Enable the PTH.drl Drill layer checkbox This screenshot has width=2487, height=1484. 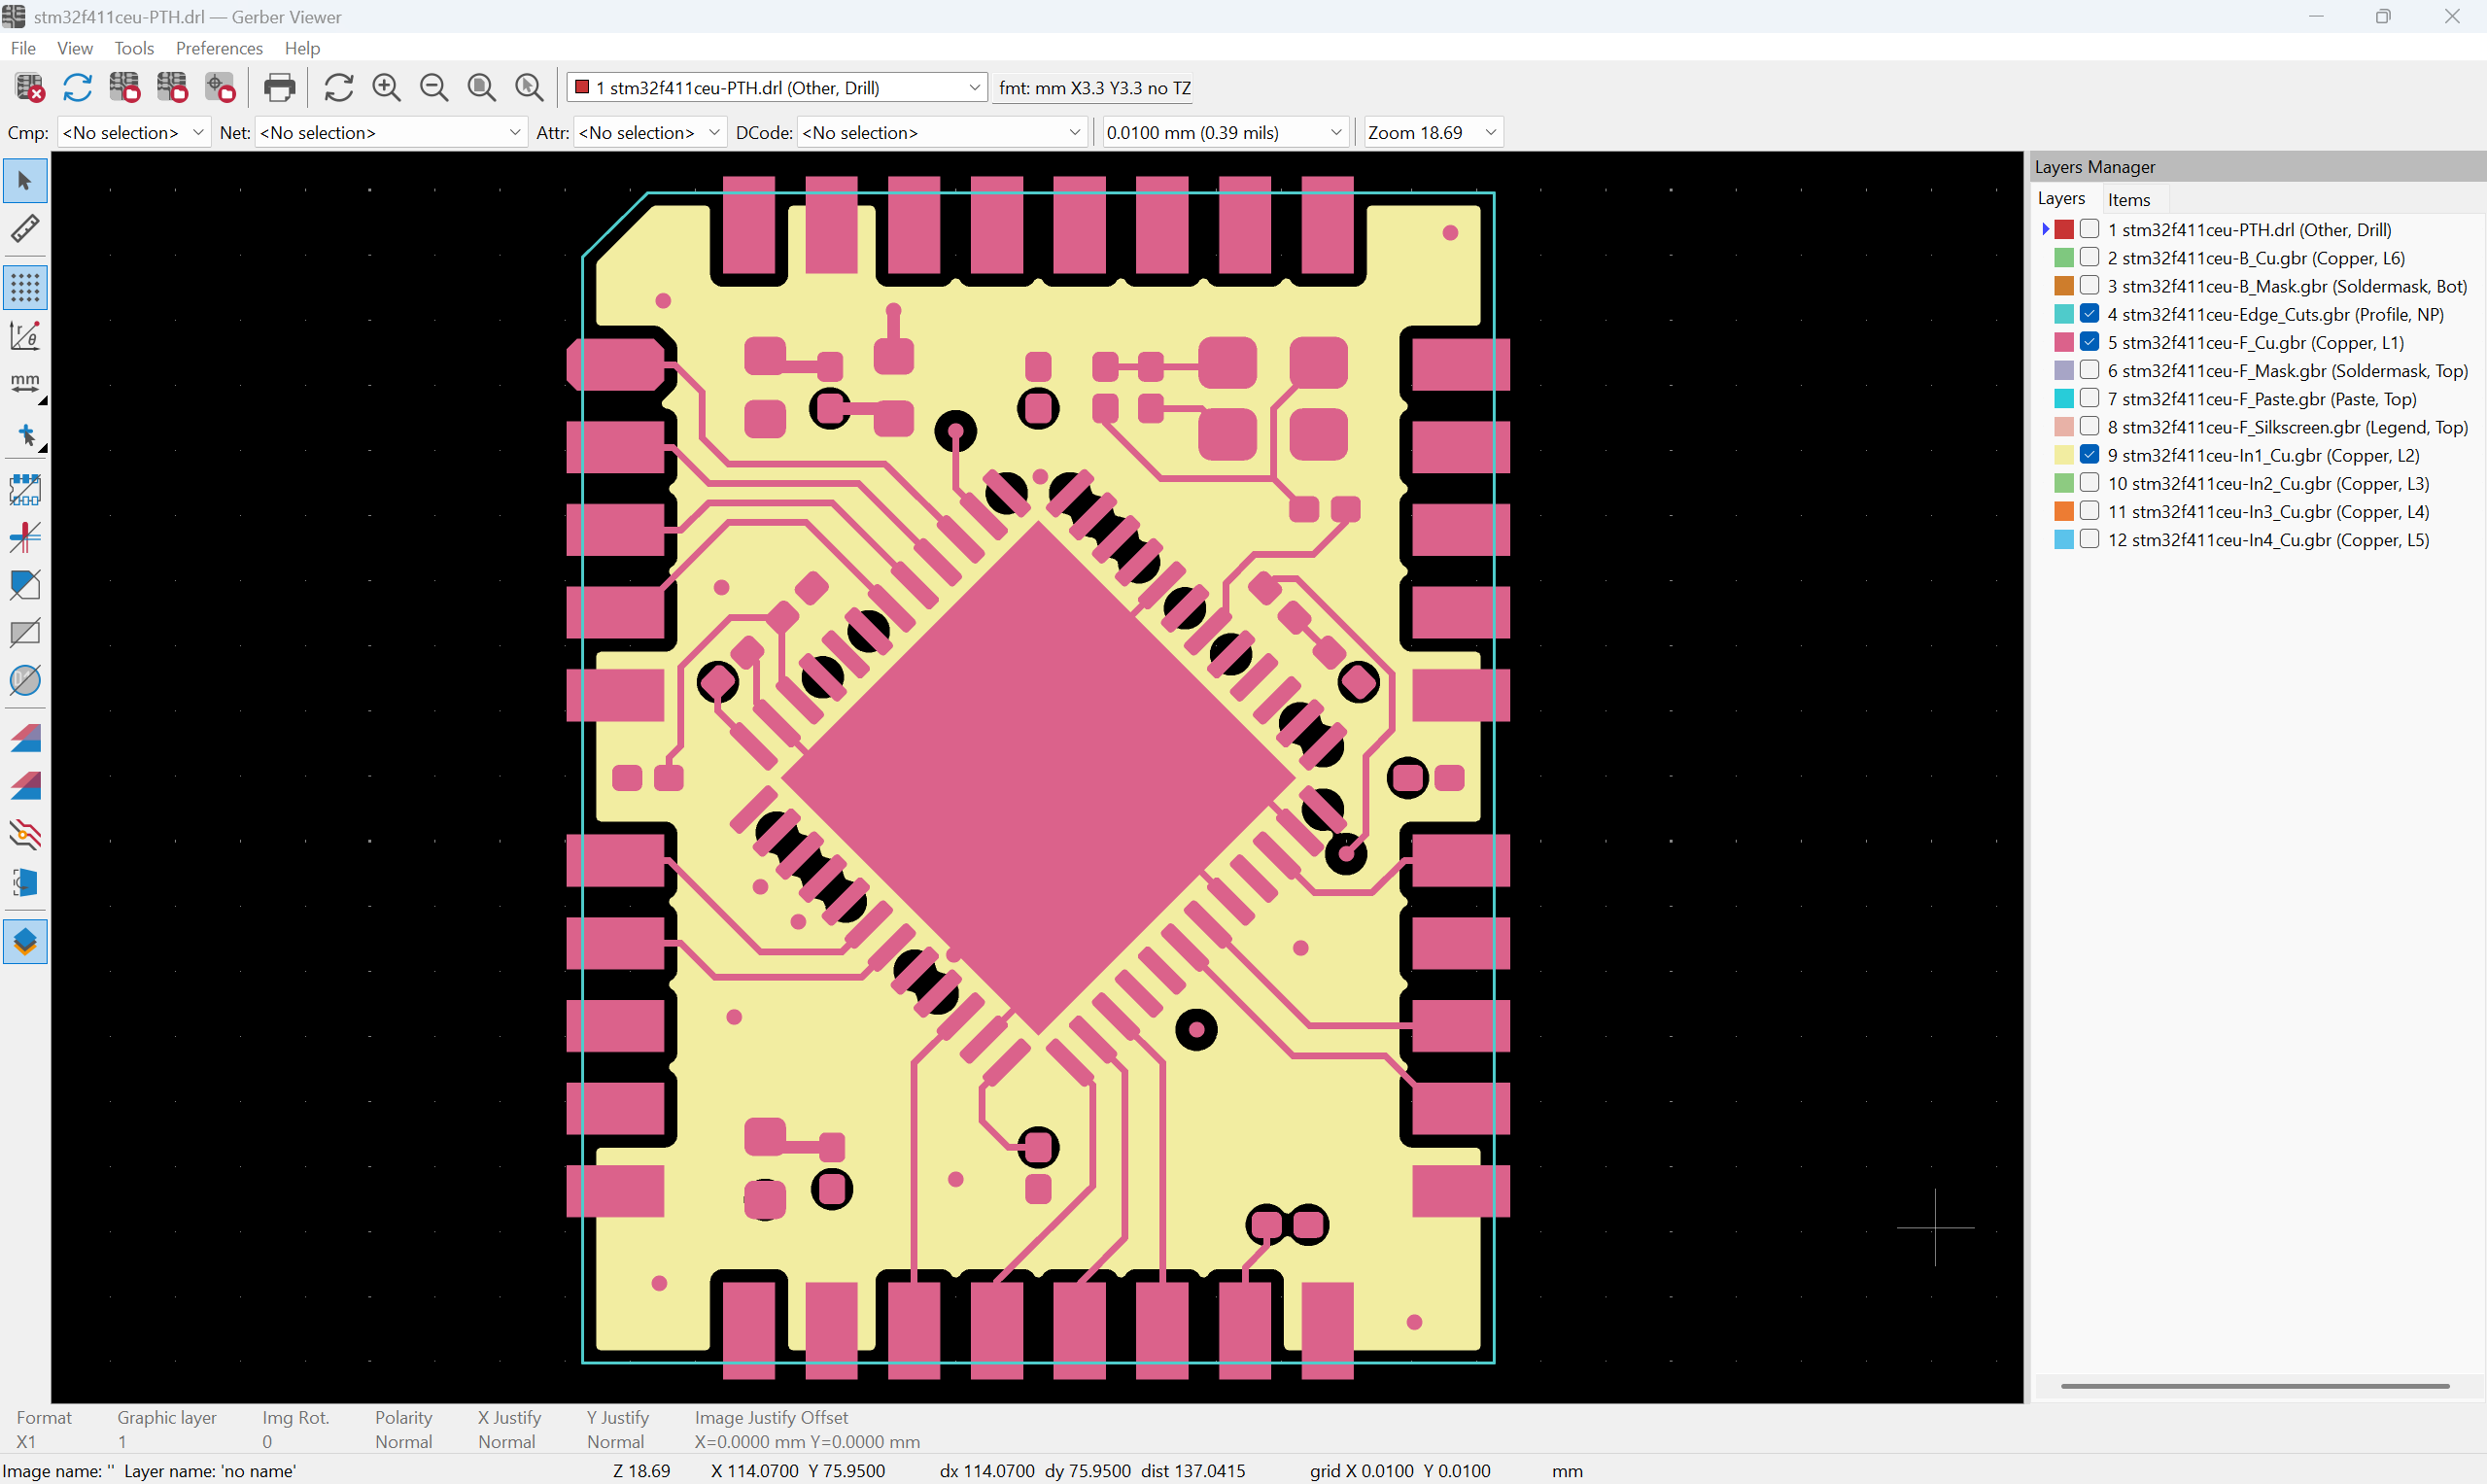coord(2089,229)
